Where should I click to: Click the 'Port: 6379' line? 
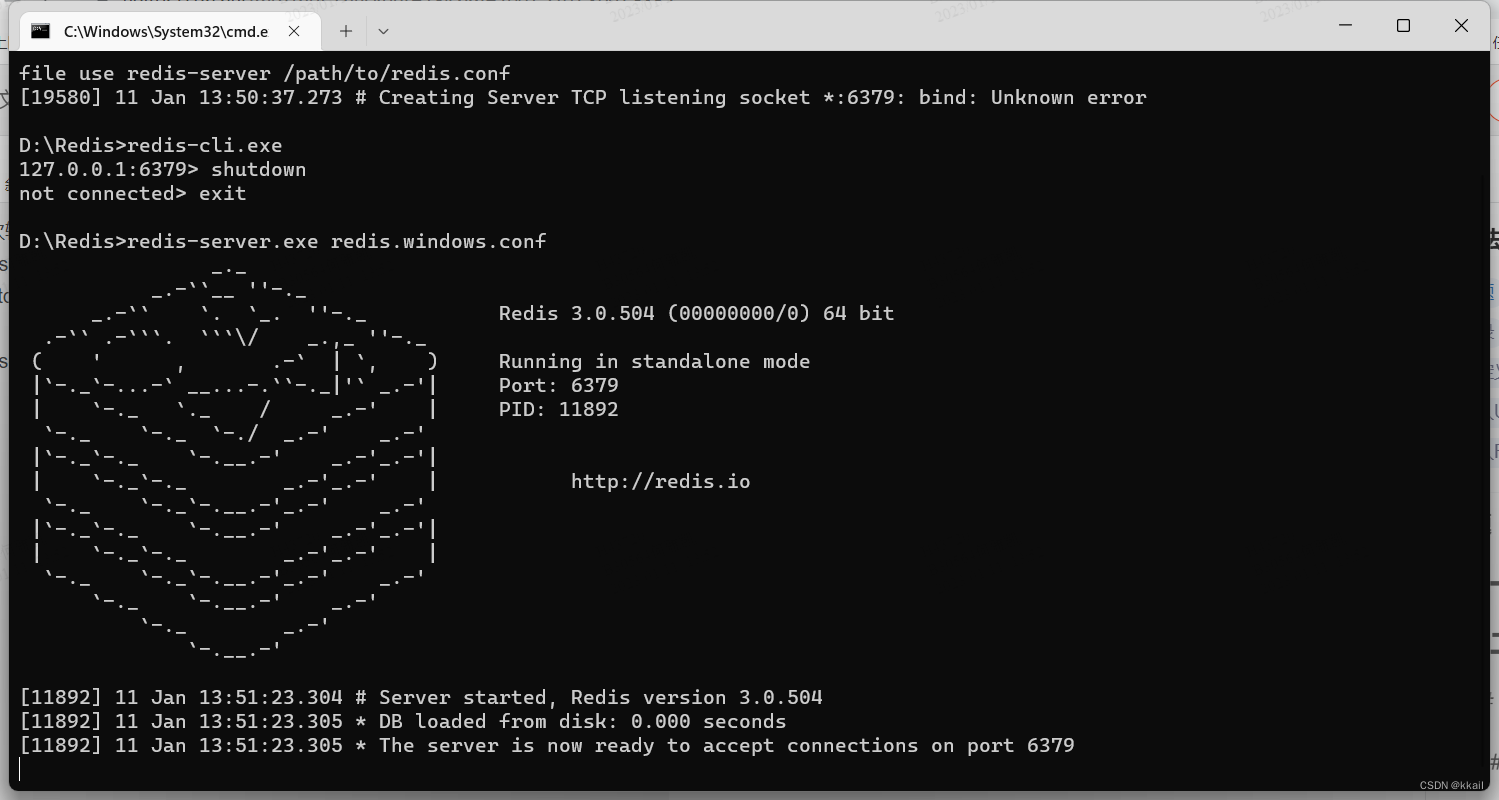tap(559, 386)
